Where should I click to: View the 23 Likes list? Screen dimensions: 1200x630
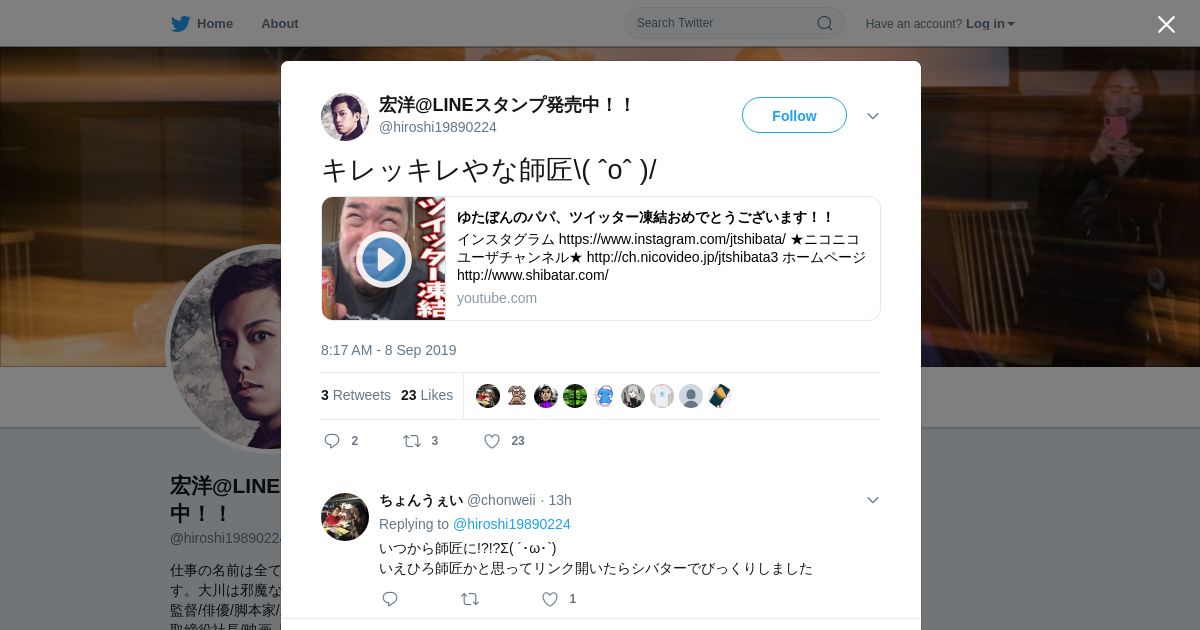click(x=427, y=395)
